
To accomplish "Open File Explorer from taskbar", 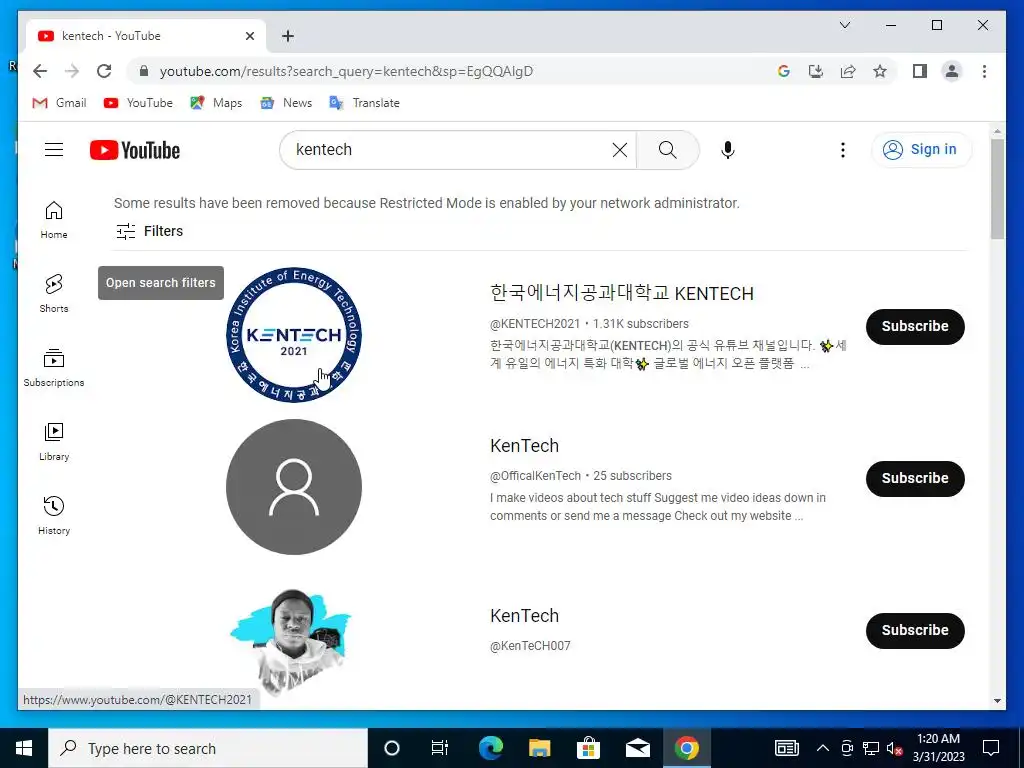I will [x=539, y=748].
